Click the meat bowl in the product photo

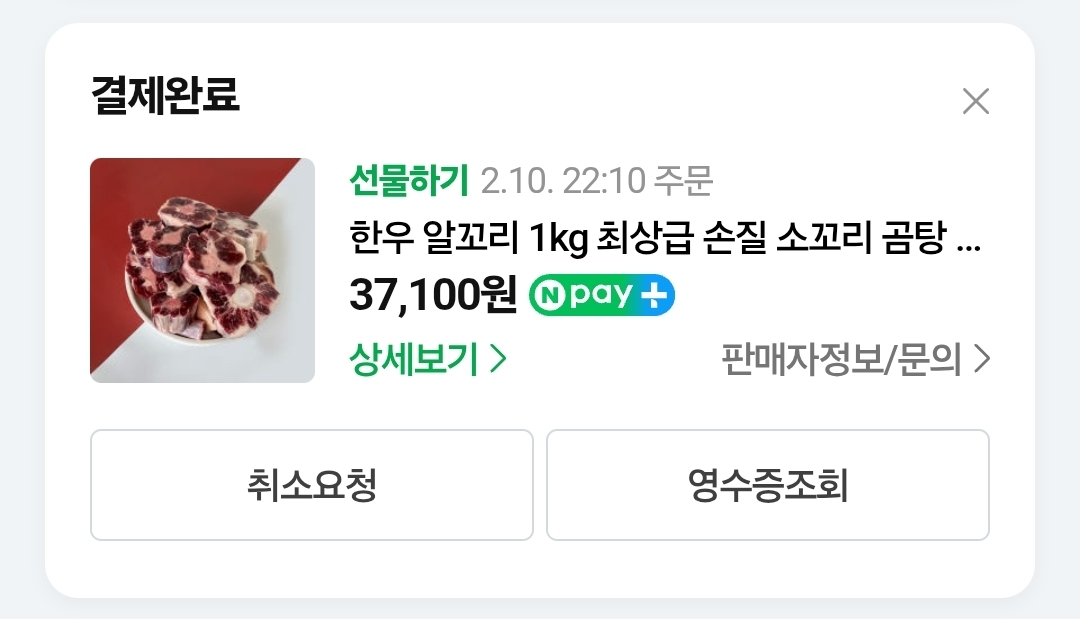tap(201, 272)
